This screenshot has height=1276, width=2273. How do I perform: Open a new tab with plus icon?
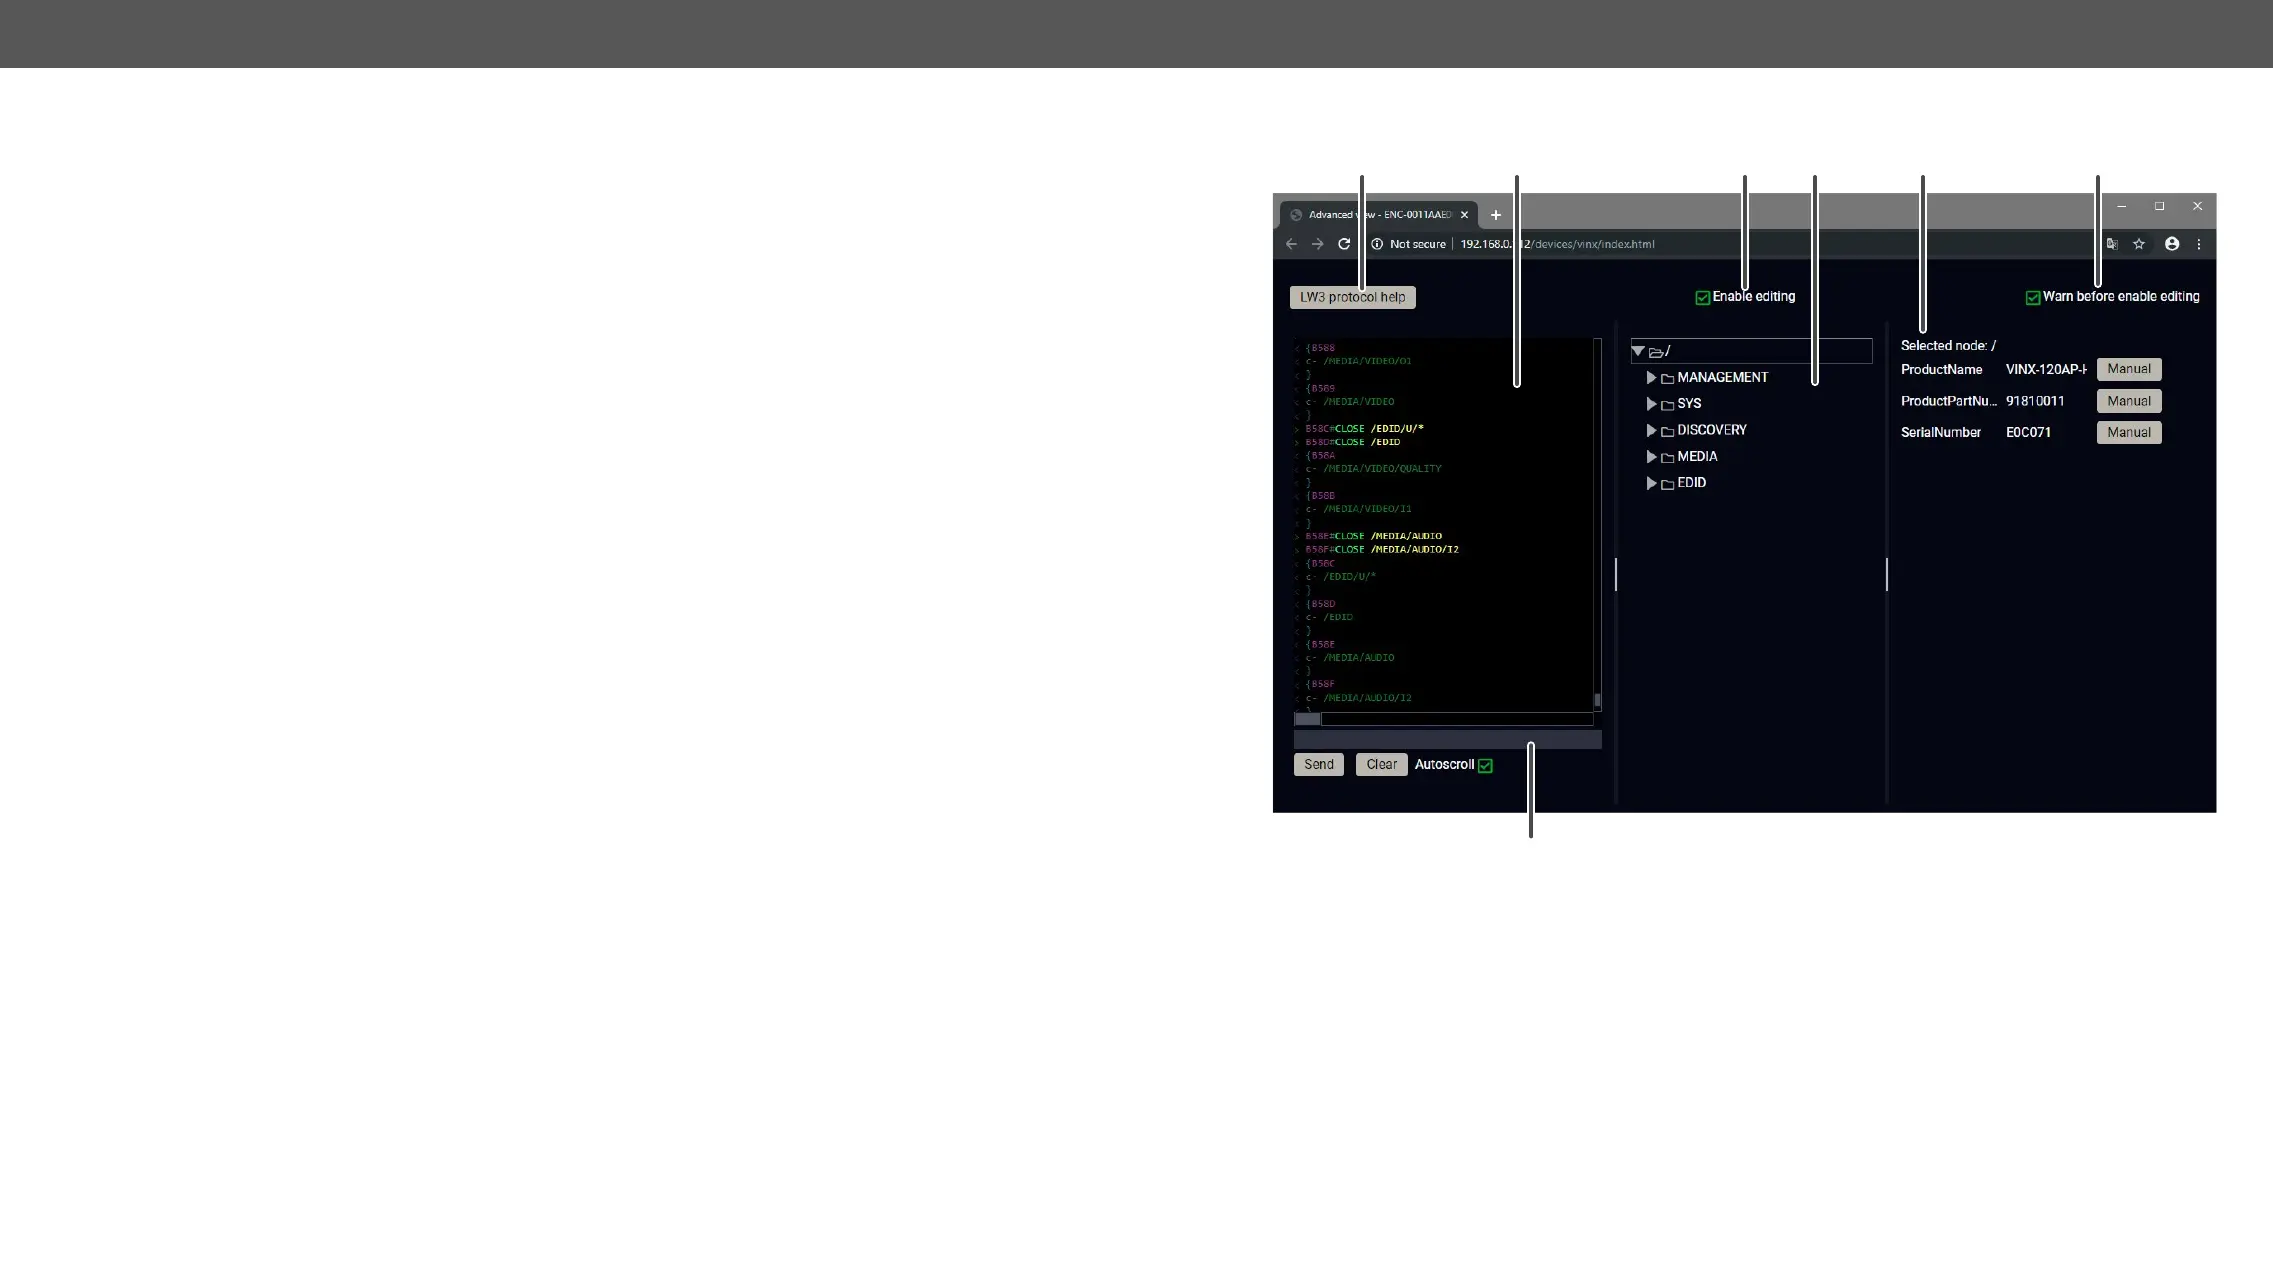[1496, 215]
